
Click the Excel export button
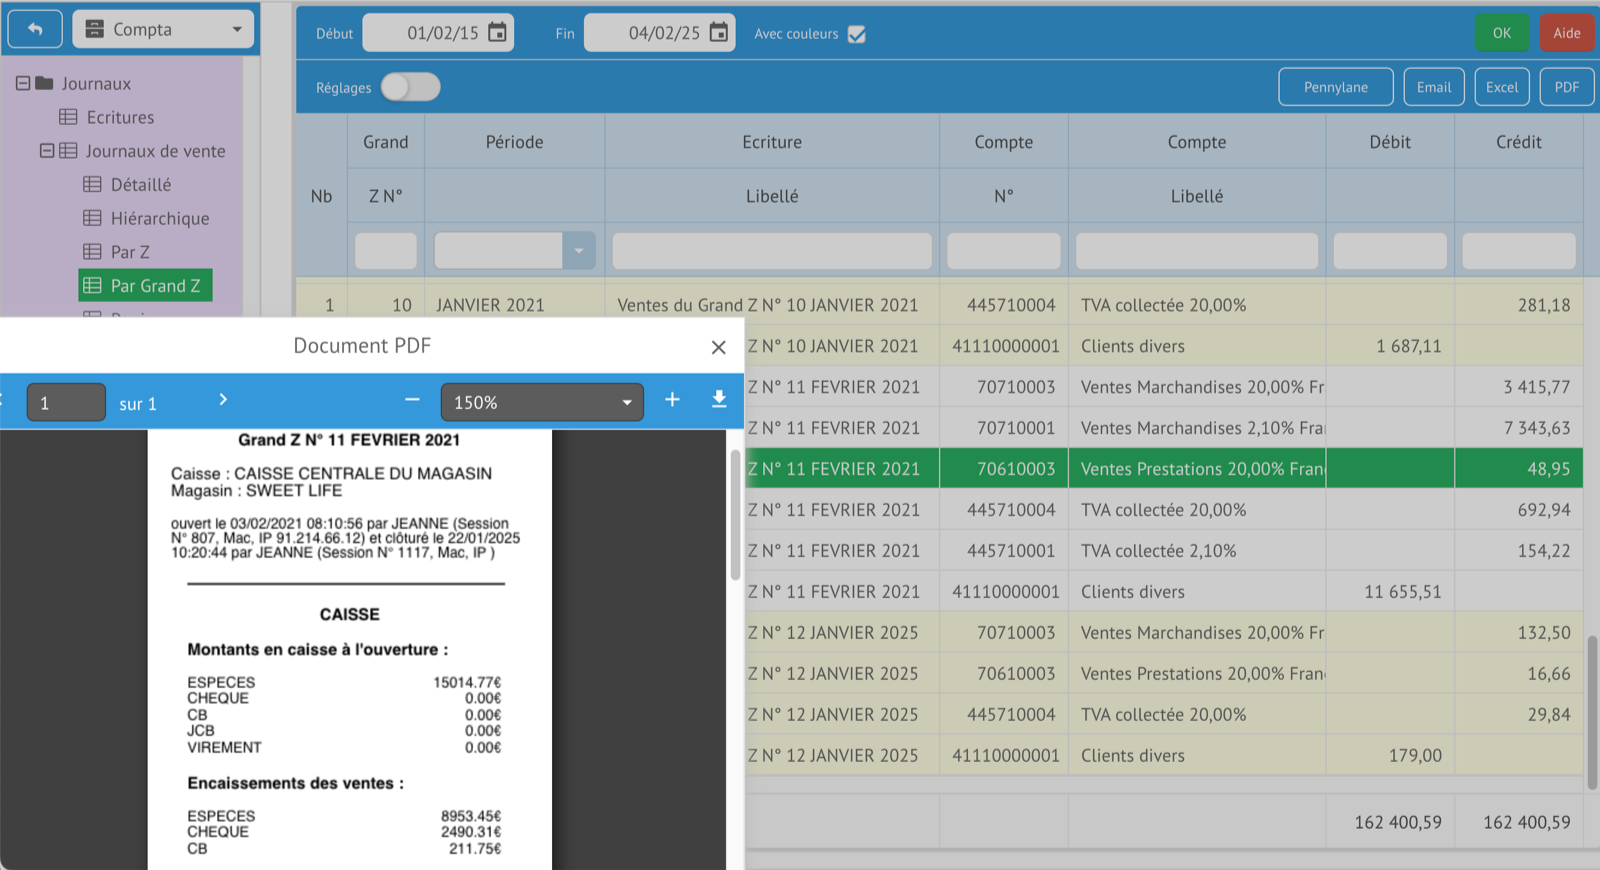click(x=1501, y=87)
